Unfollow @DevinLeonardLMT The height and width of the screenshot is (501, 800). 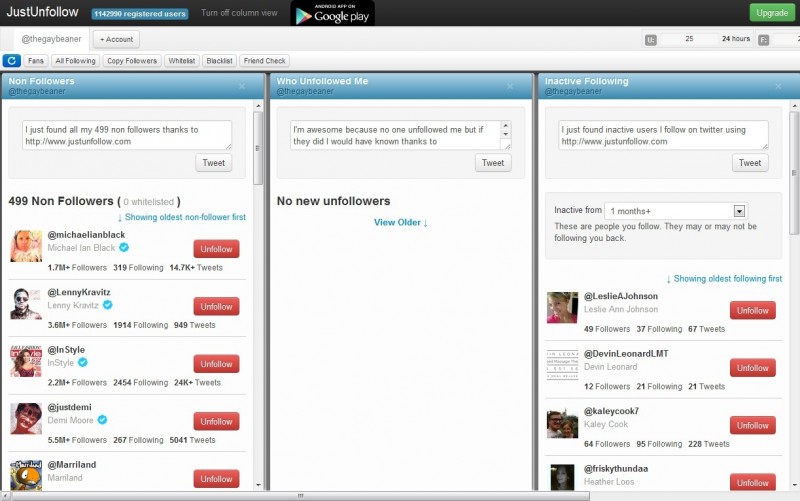[x=753, y=368]
